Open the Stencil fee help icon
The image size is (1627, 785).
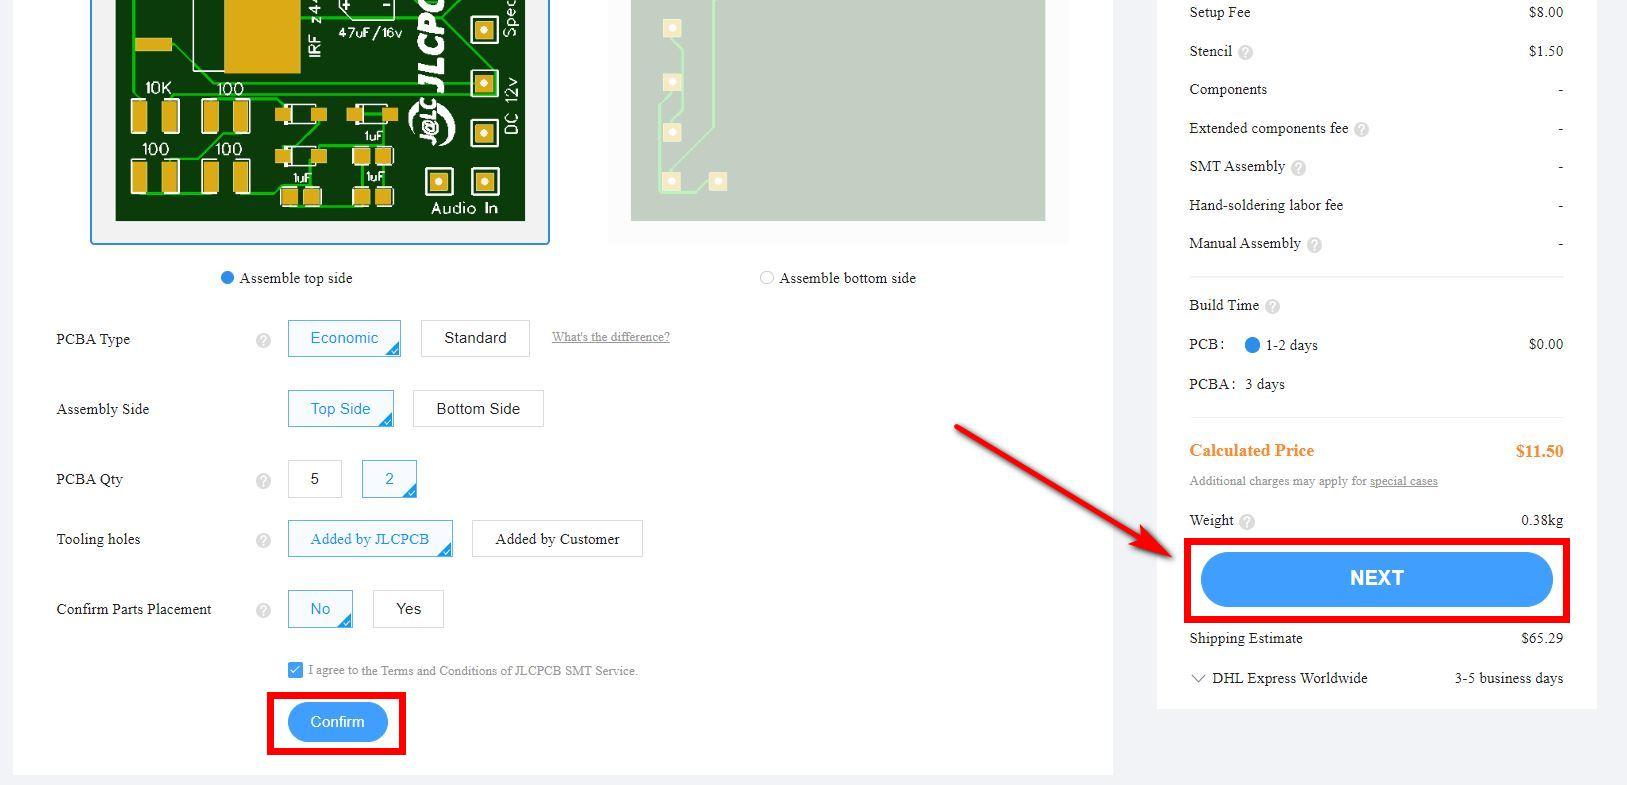[x=1245, y=52]
